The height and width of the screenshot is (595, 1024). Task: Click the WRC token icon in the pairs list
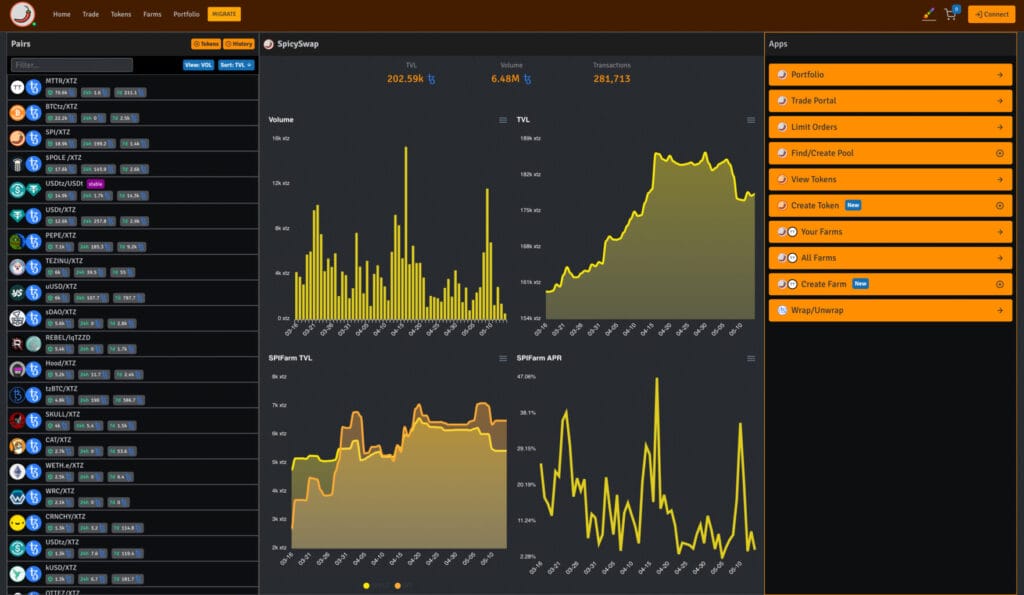(x=17, y=497)
